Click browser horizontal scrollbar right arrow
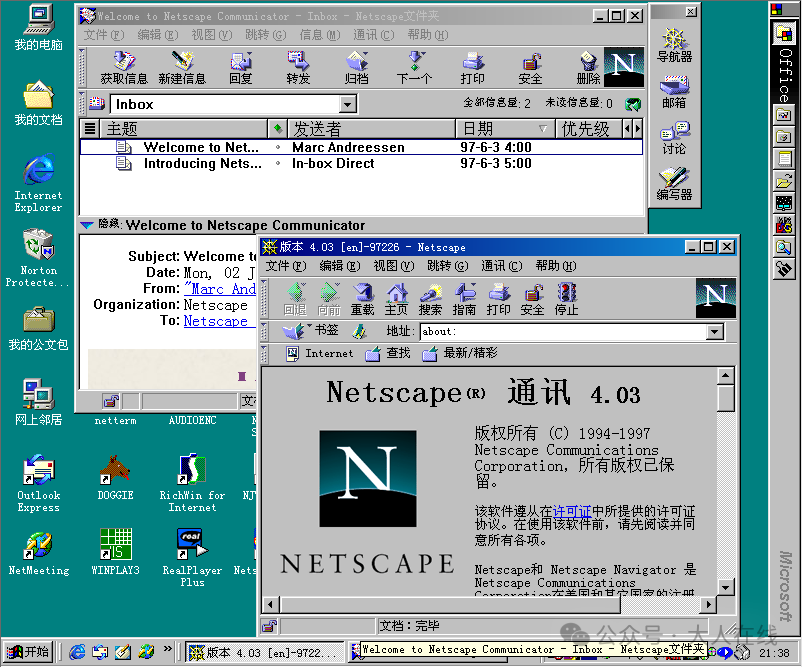Screen dimensions: 803x667 coord(708,605)
